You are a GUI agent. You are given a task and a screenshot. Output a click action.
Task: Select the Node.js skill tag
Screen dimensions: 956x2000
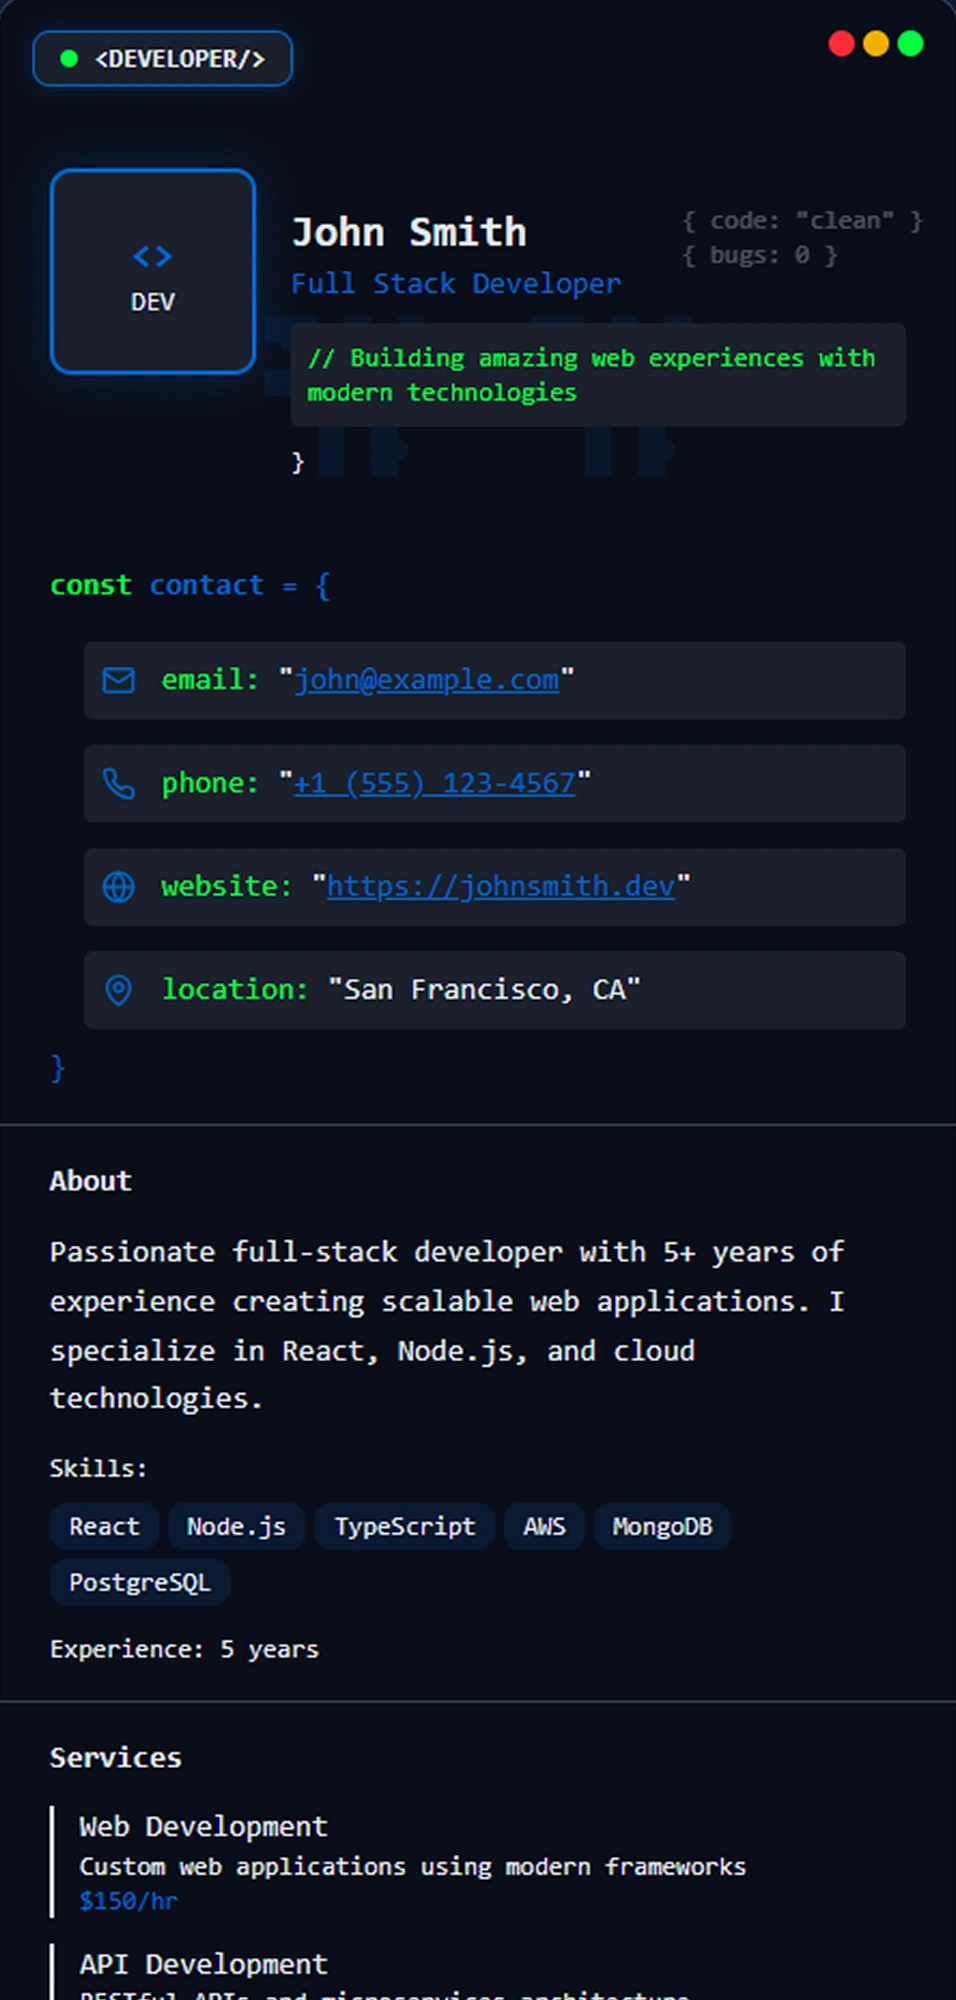click(236, 1526)
